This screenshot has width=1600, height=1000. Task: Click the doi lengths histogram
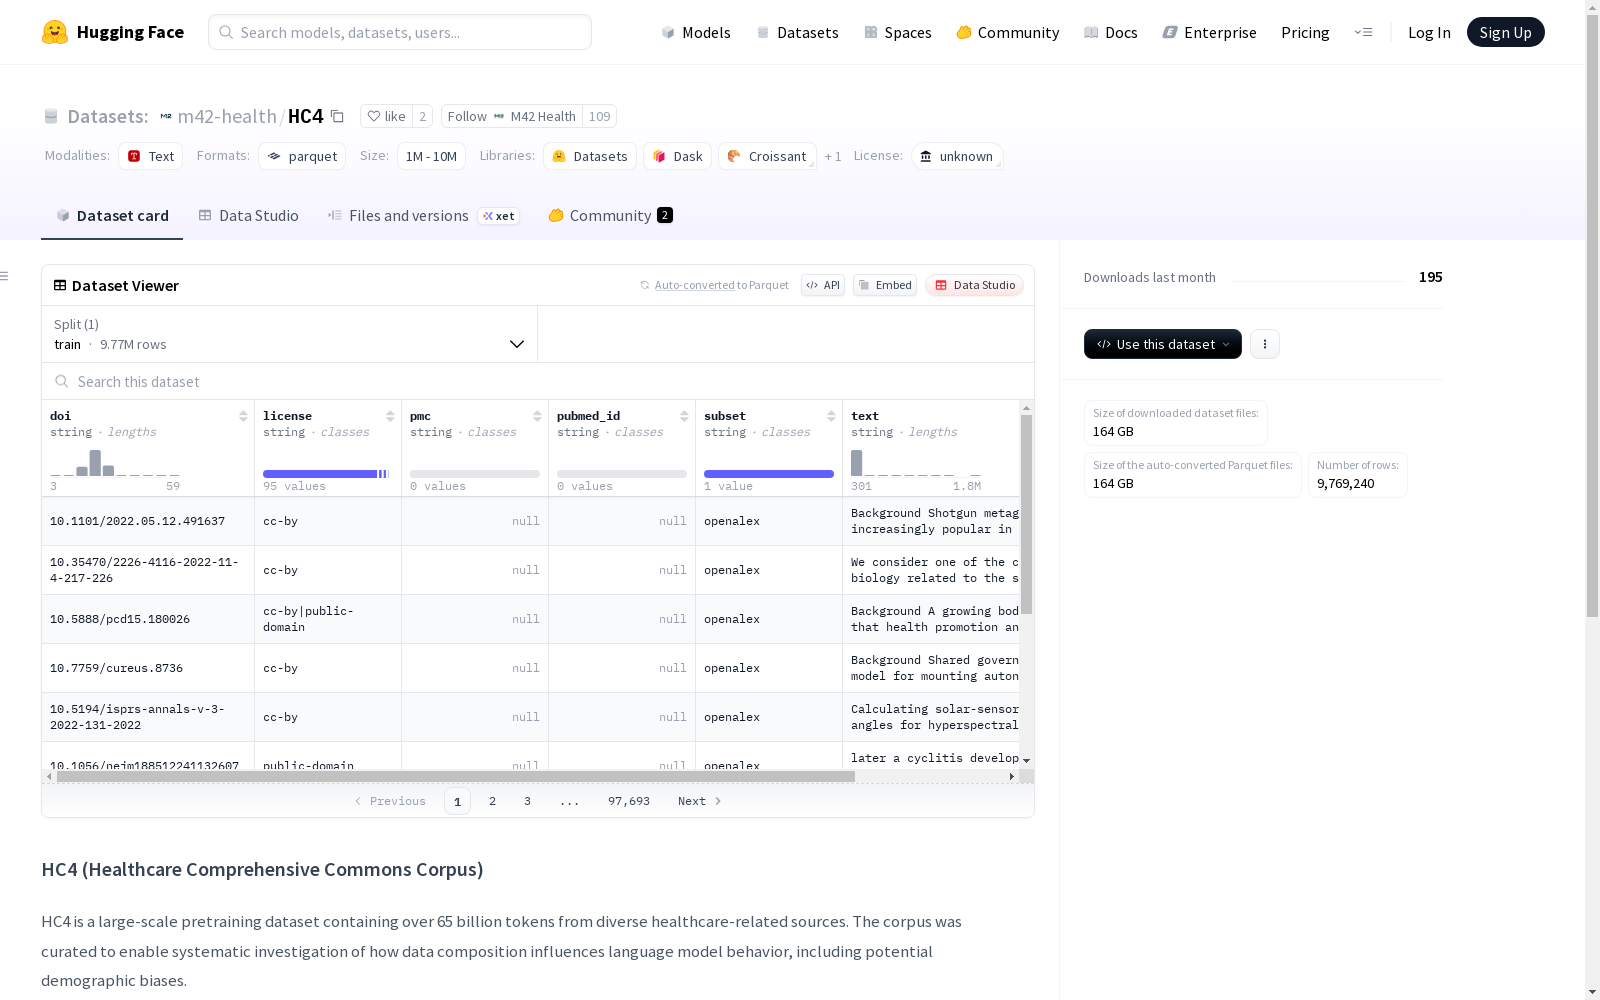(x=115, y=463)
